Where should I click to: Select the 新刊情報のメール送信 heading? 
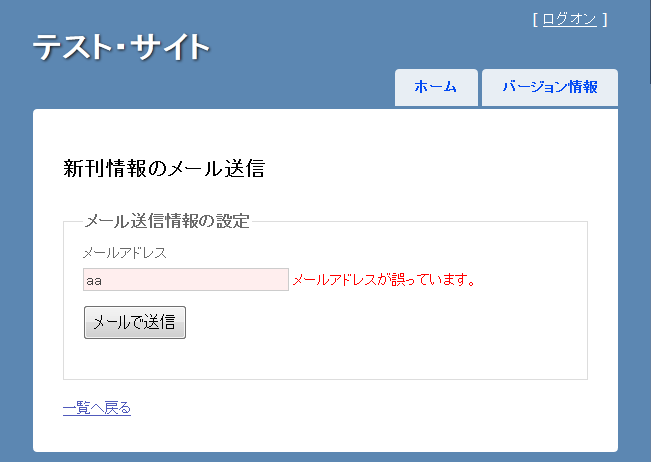point(164,168)
